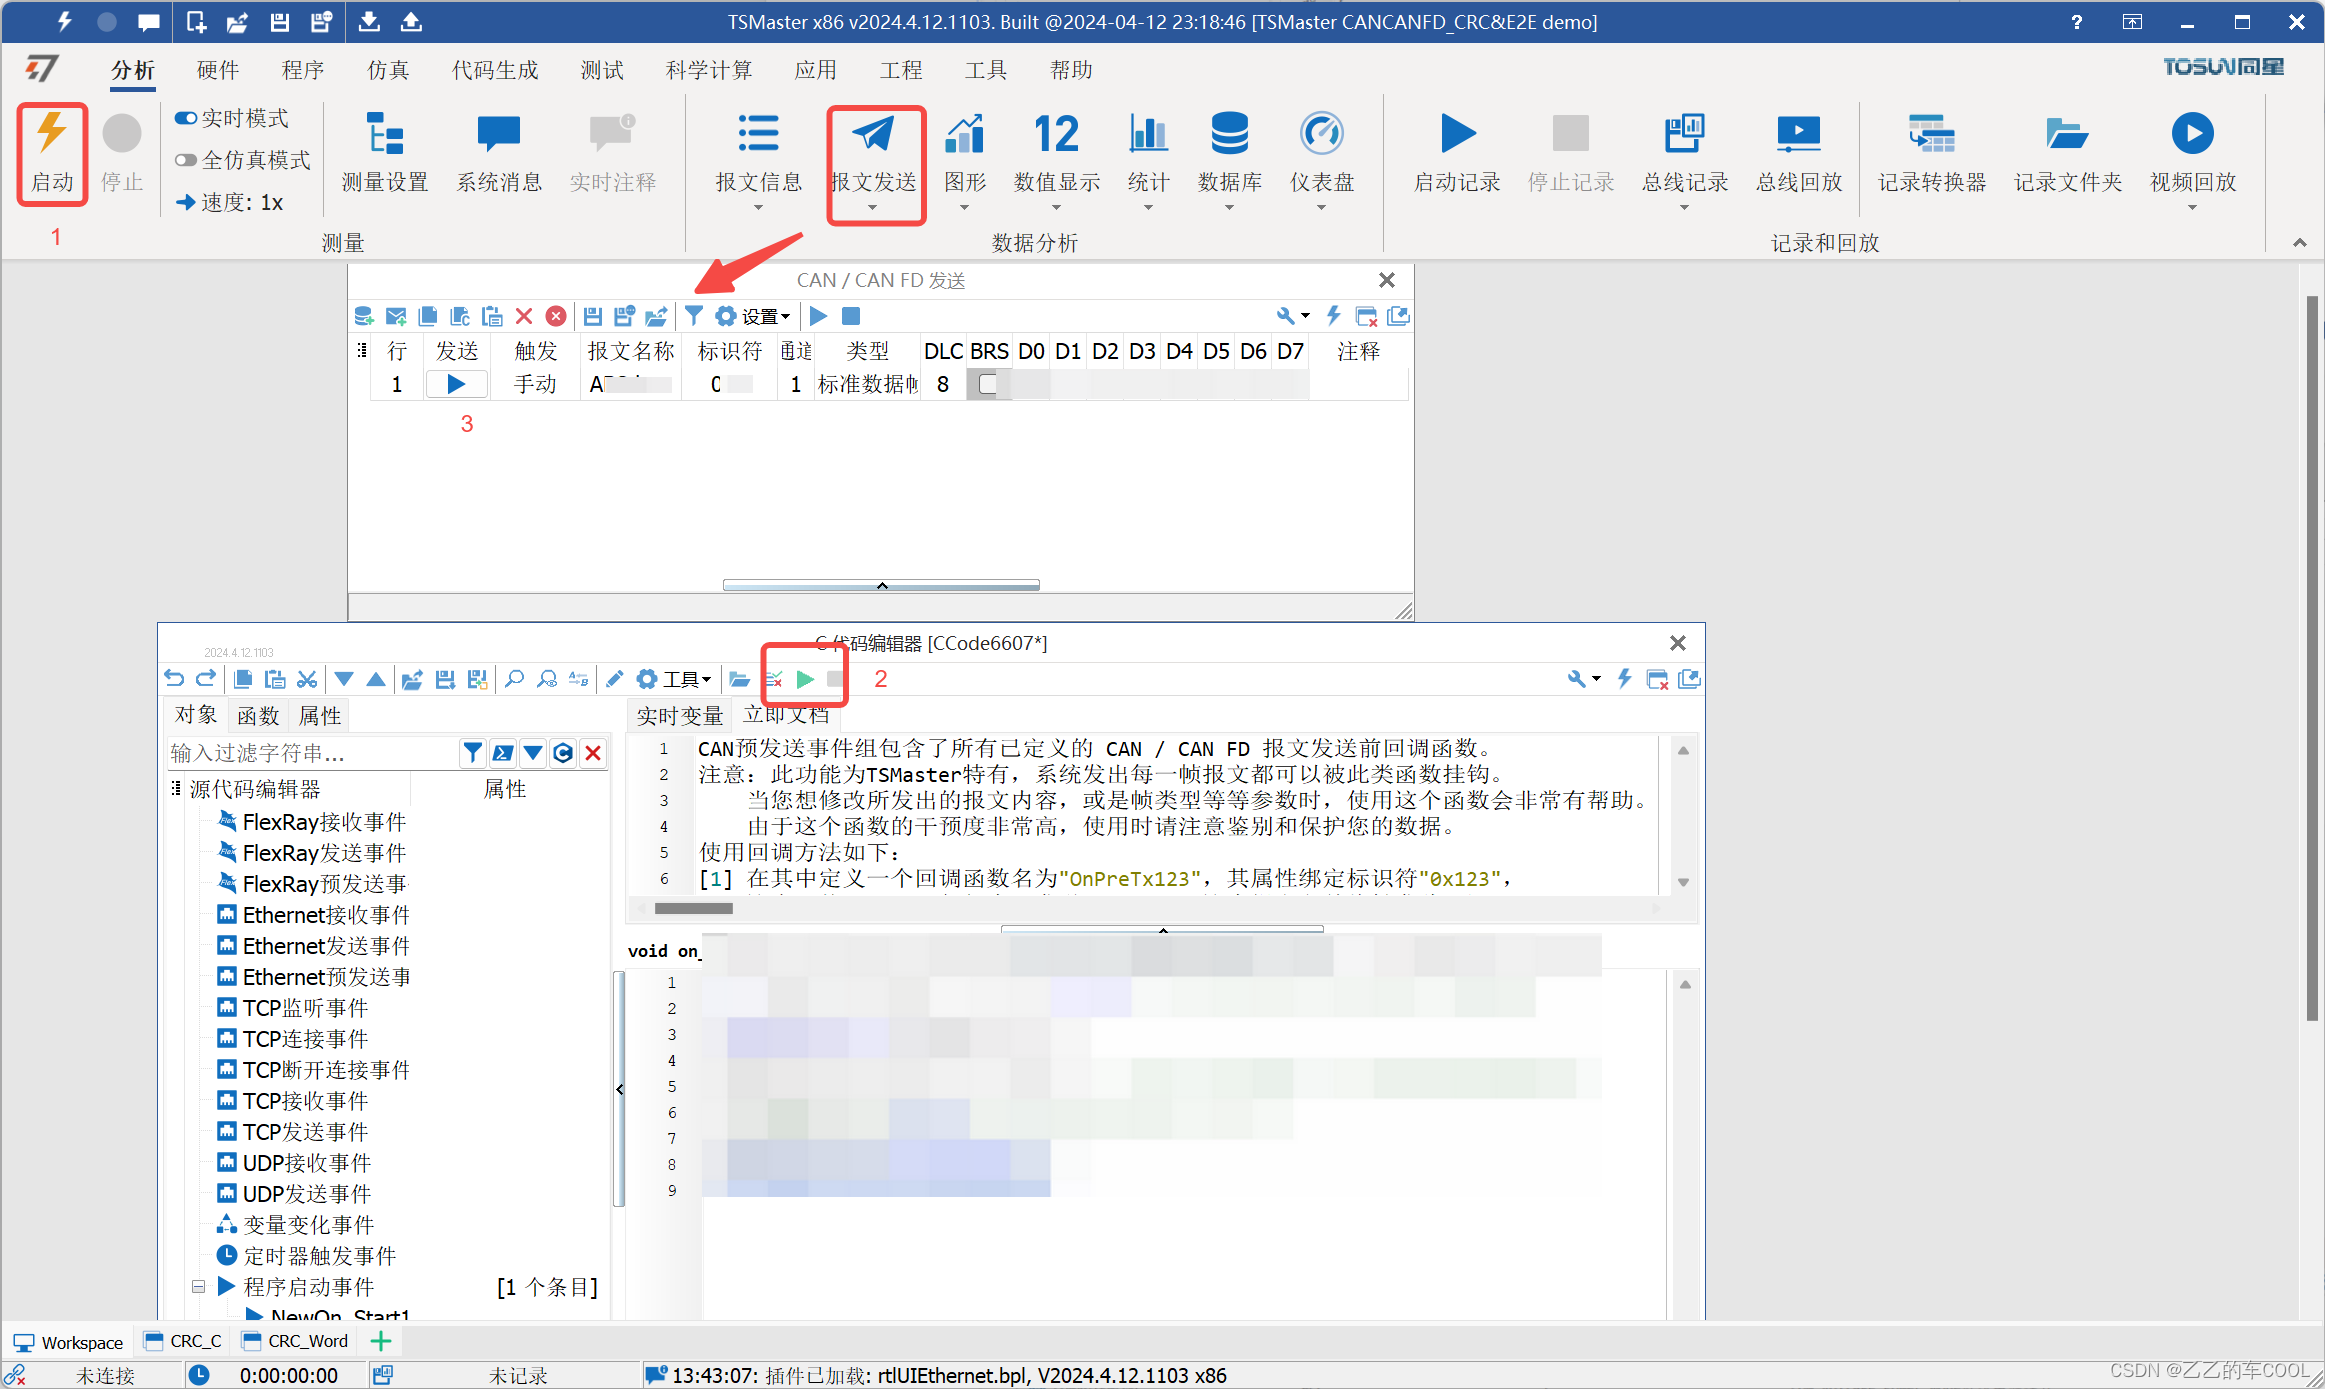Click the clear-all red circle in CAN send toolbar
Viewport: 2325px width, 1389px height.
(x=556, y=316)
